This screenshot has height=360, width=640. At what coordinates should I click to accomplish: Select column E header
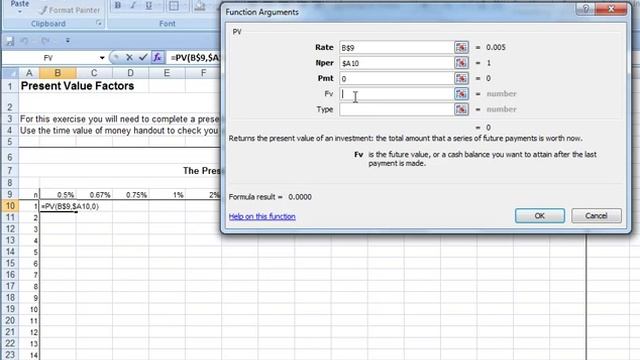click(167, 73)
